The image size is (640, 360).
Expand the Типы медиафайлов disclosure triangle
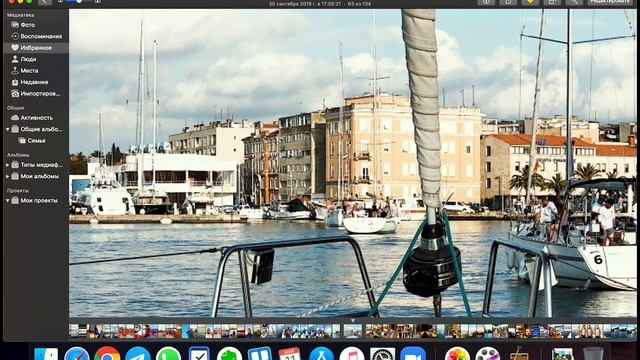7,165
